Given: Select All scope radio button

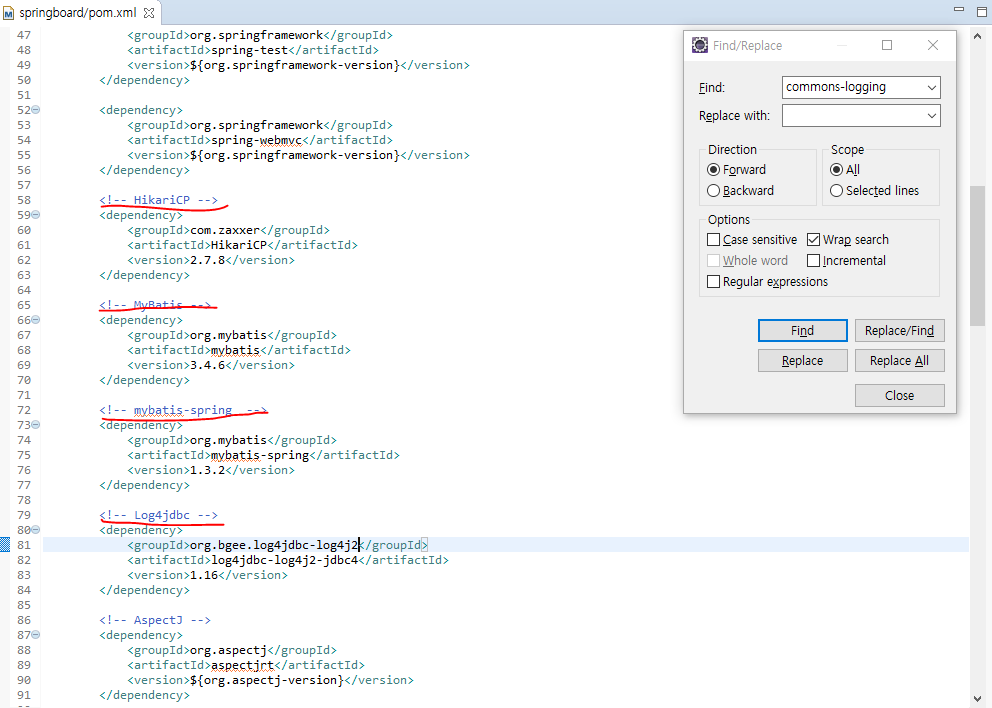Looking at the screenshot, I should coord(836,170).
